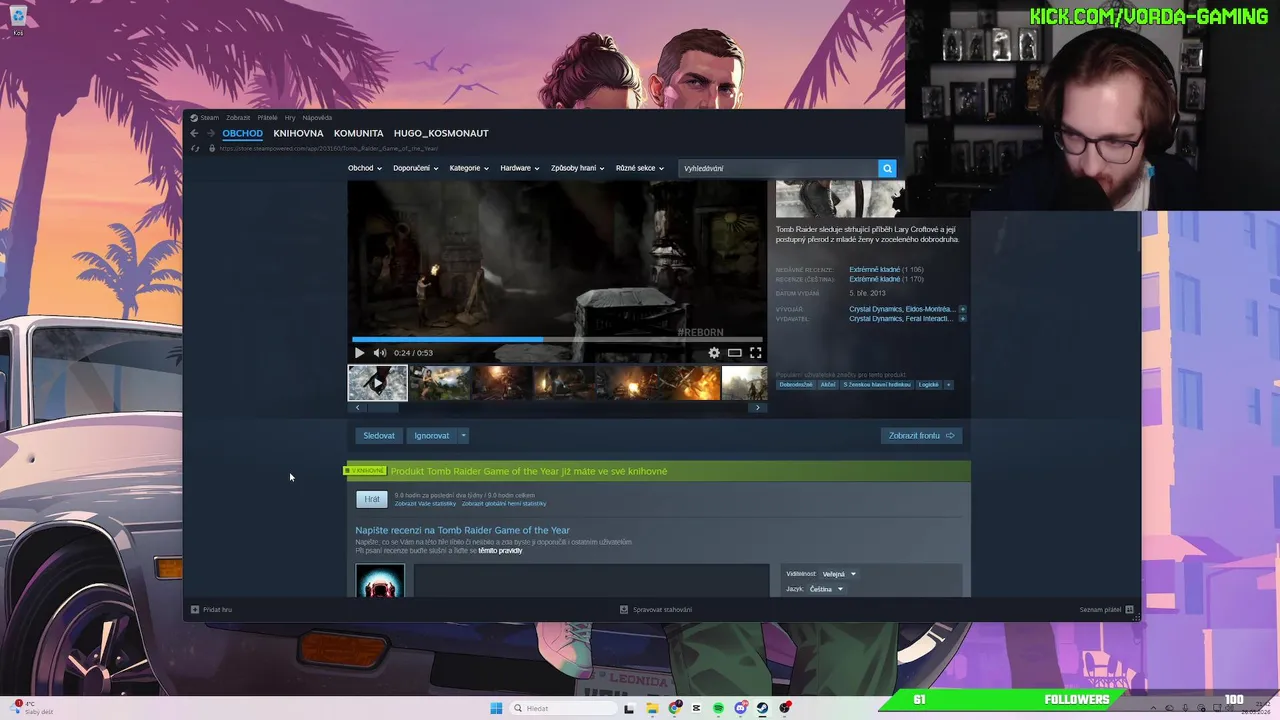Expand the Kategorie dropdown
This screenshot has width=1280, height=720.
click(x=469, y=168)
